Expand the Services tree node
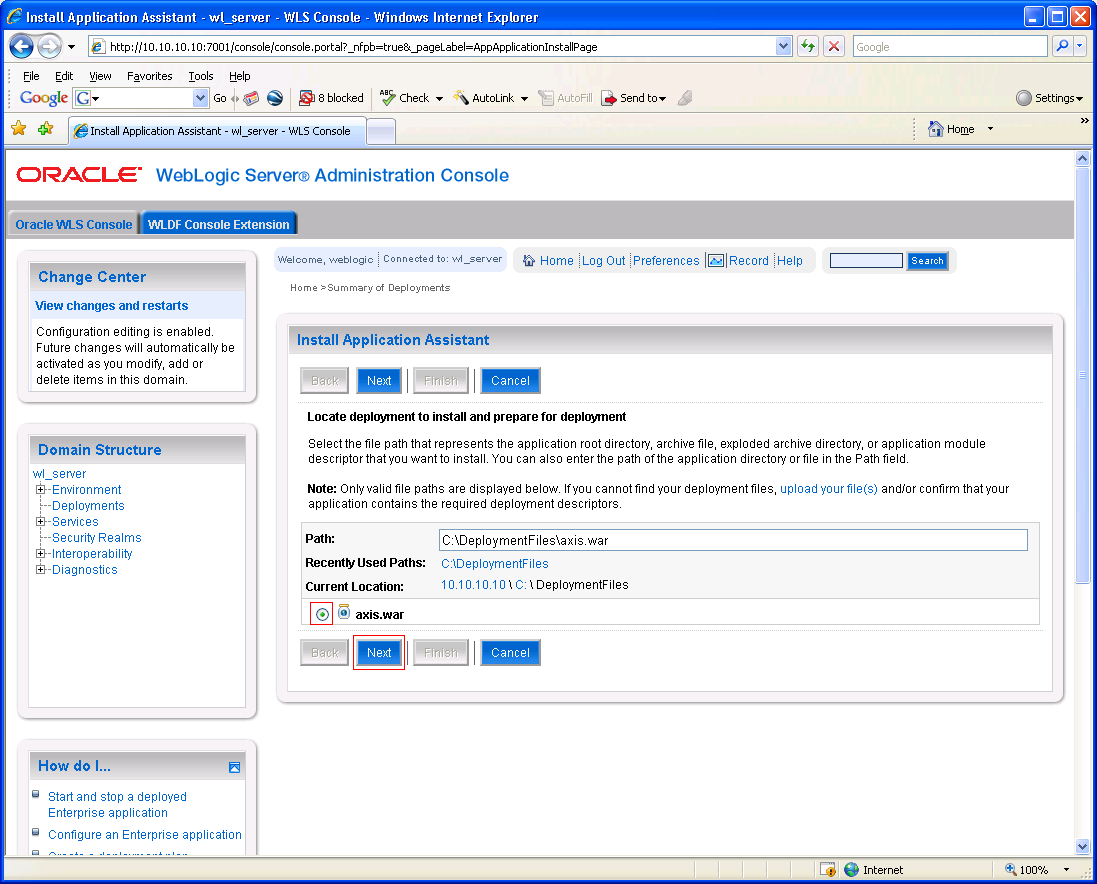The width and height of the screenshot is (1097, 884). [41, 522]
